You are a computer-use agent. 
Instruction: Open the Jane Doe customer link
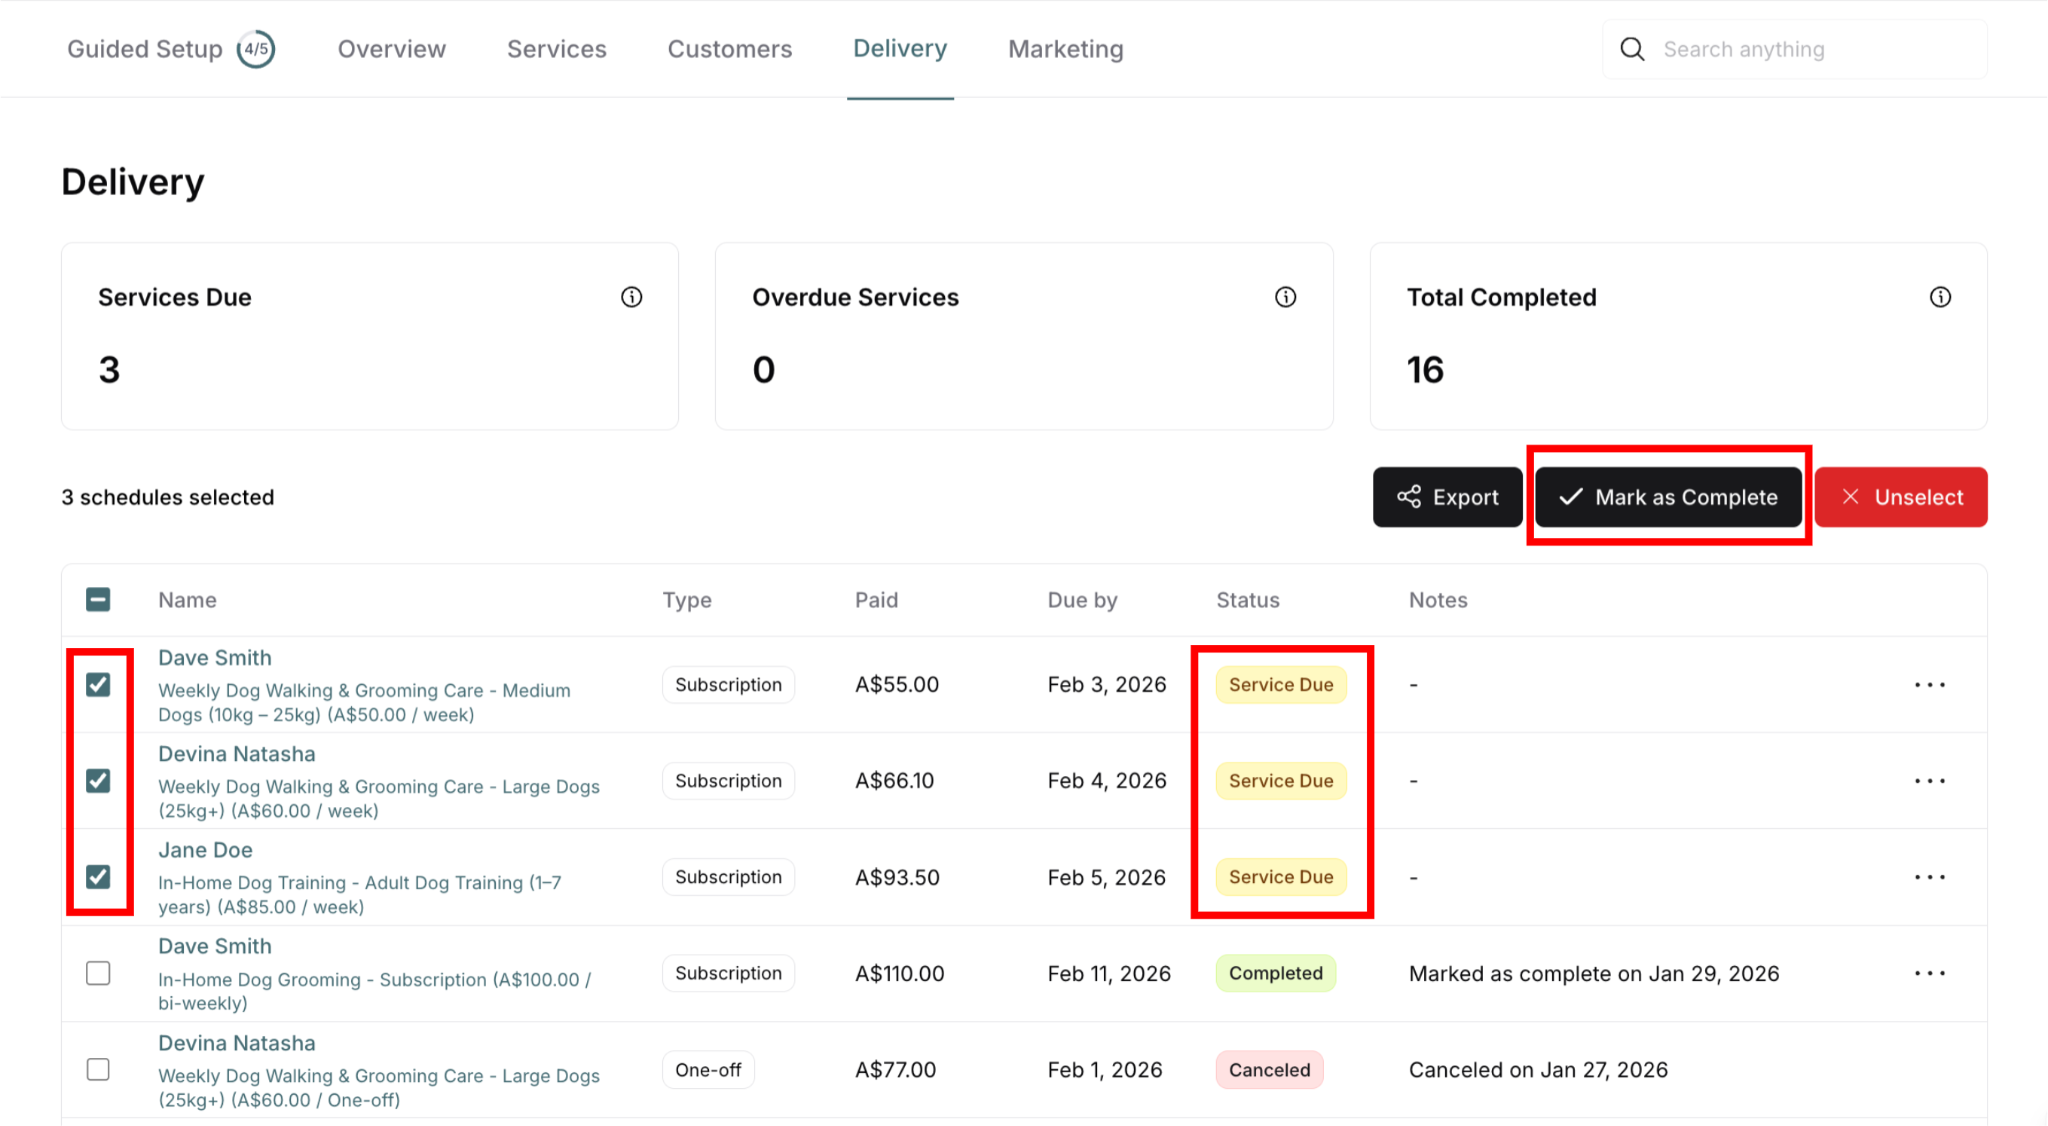click(205, 850)
